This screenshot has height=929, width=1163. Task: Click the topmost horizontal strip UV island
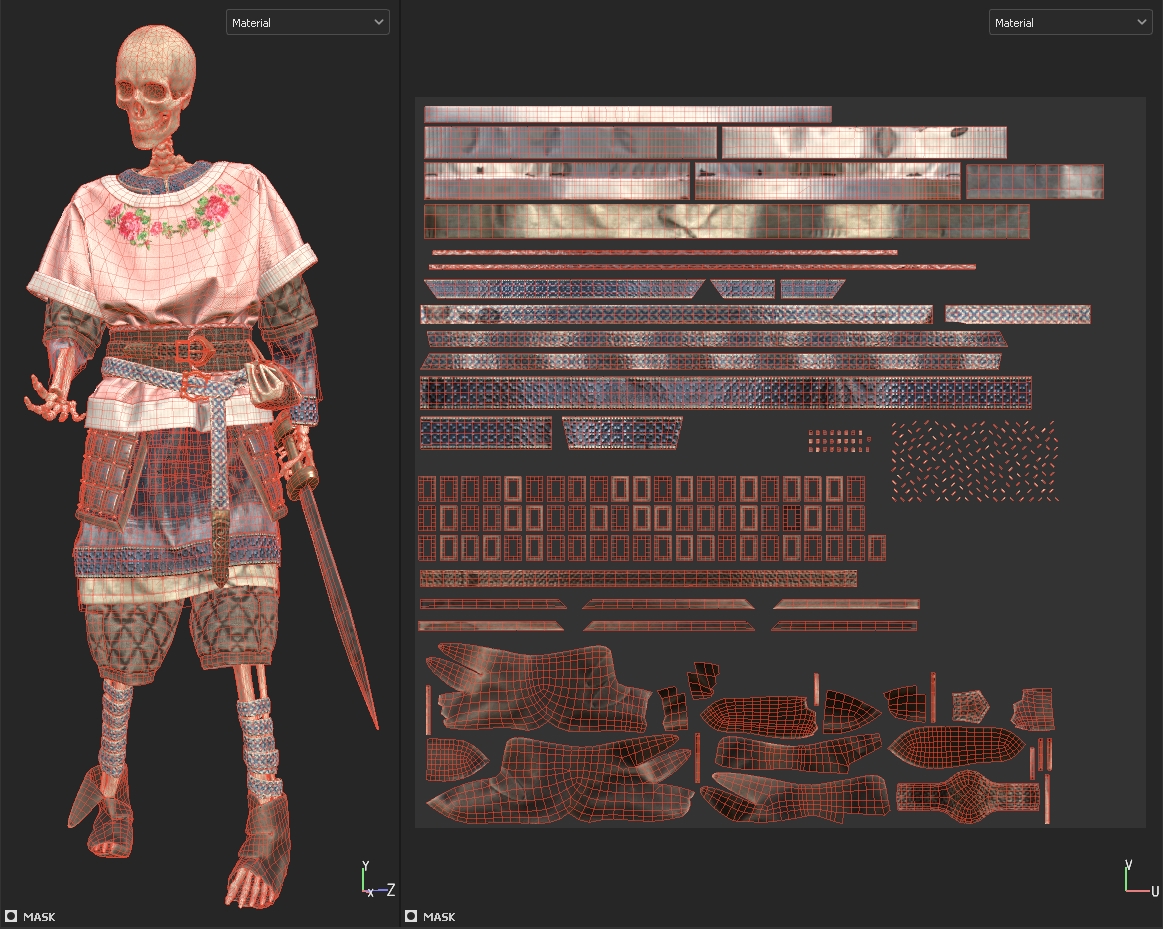(627, 114)
